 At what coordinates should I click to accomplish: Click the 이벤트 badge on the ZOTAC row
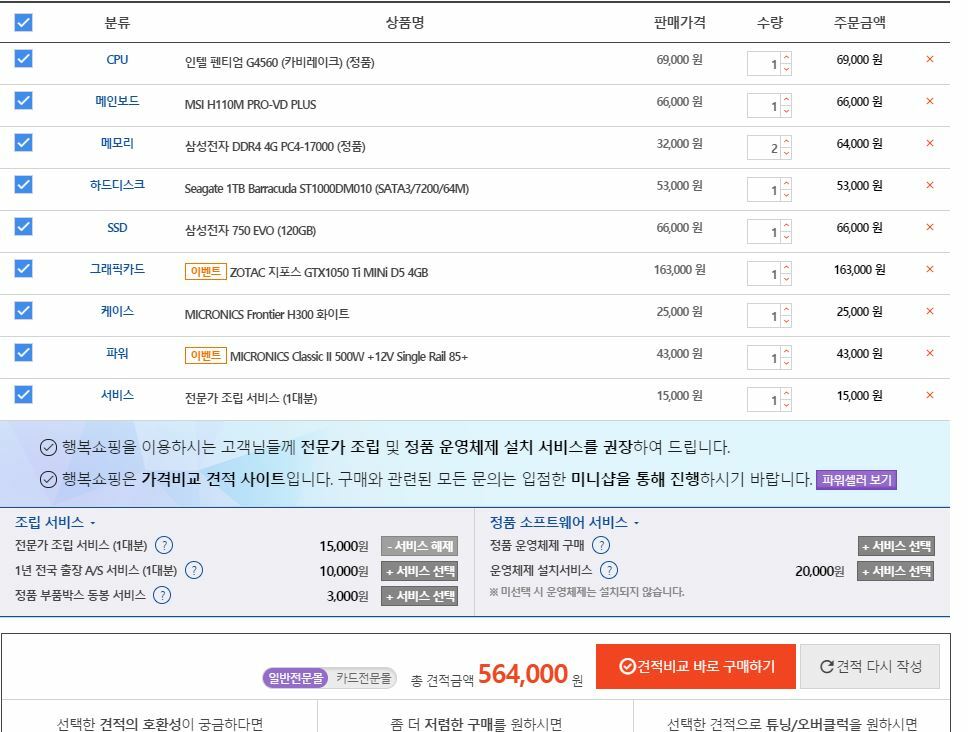[206, 271]
